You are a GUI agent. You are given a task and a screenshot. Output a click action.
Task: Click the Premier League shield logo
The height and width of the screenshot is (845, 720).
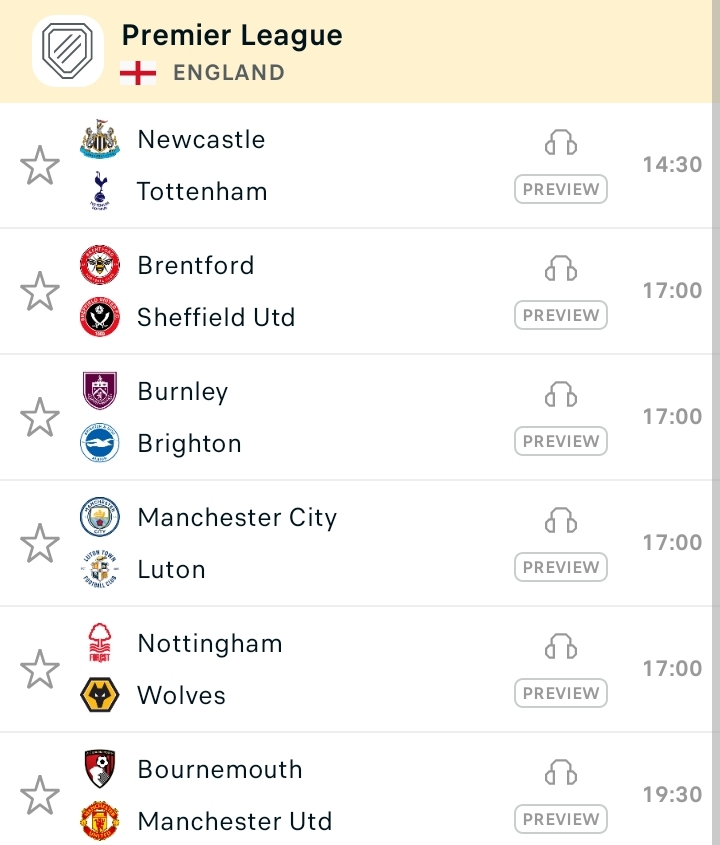tap(67, 51)
